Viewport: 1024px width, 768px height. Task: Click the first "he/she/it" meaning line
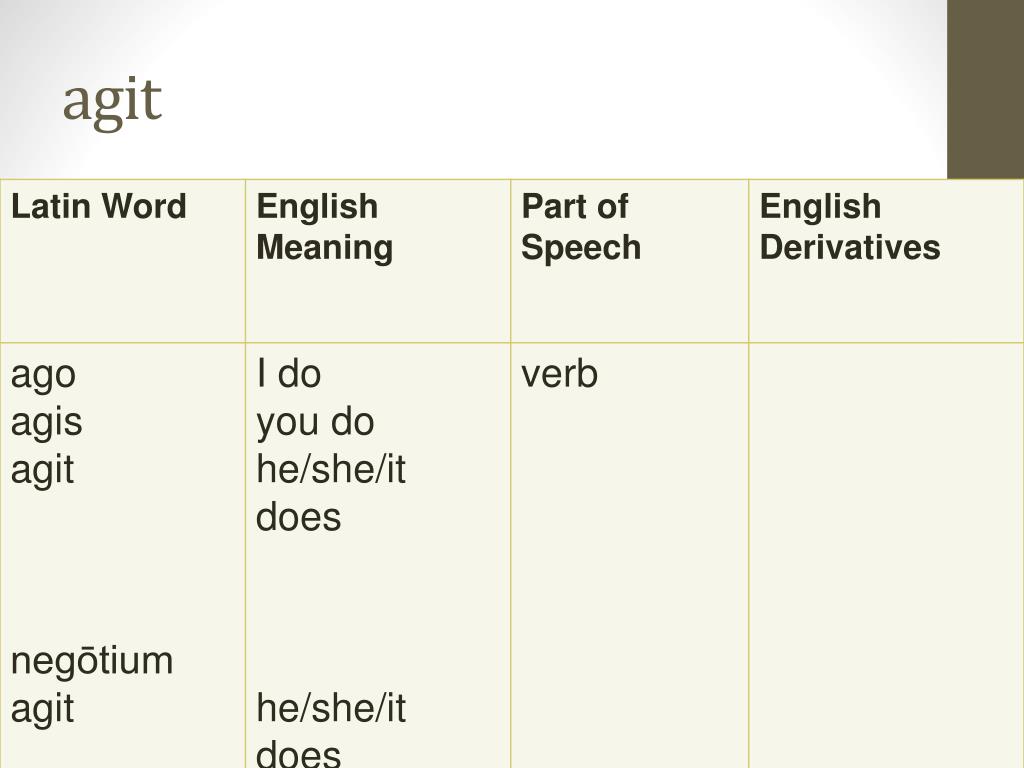pos(331,470)
